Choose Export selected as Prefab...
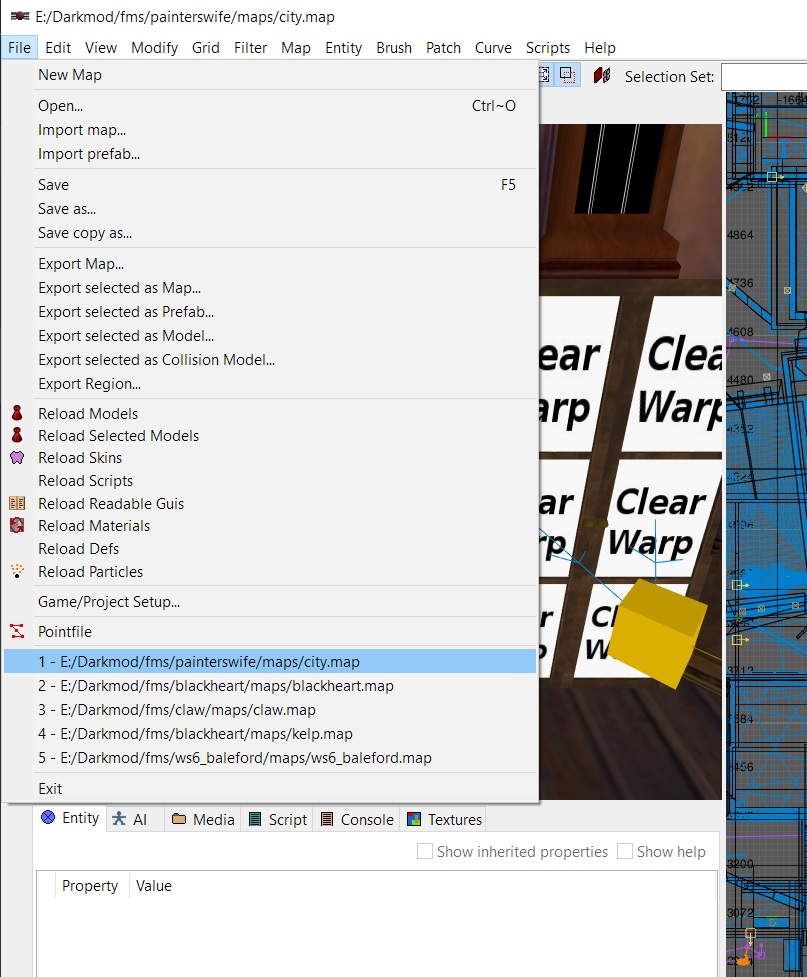Screen dimensions: 807x977 pyautogui.click(x=126, y=312)
